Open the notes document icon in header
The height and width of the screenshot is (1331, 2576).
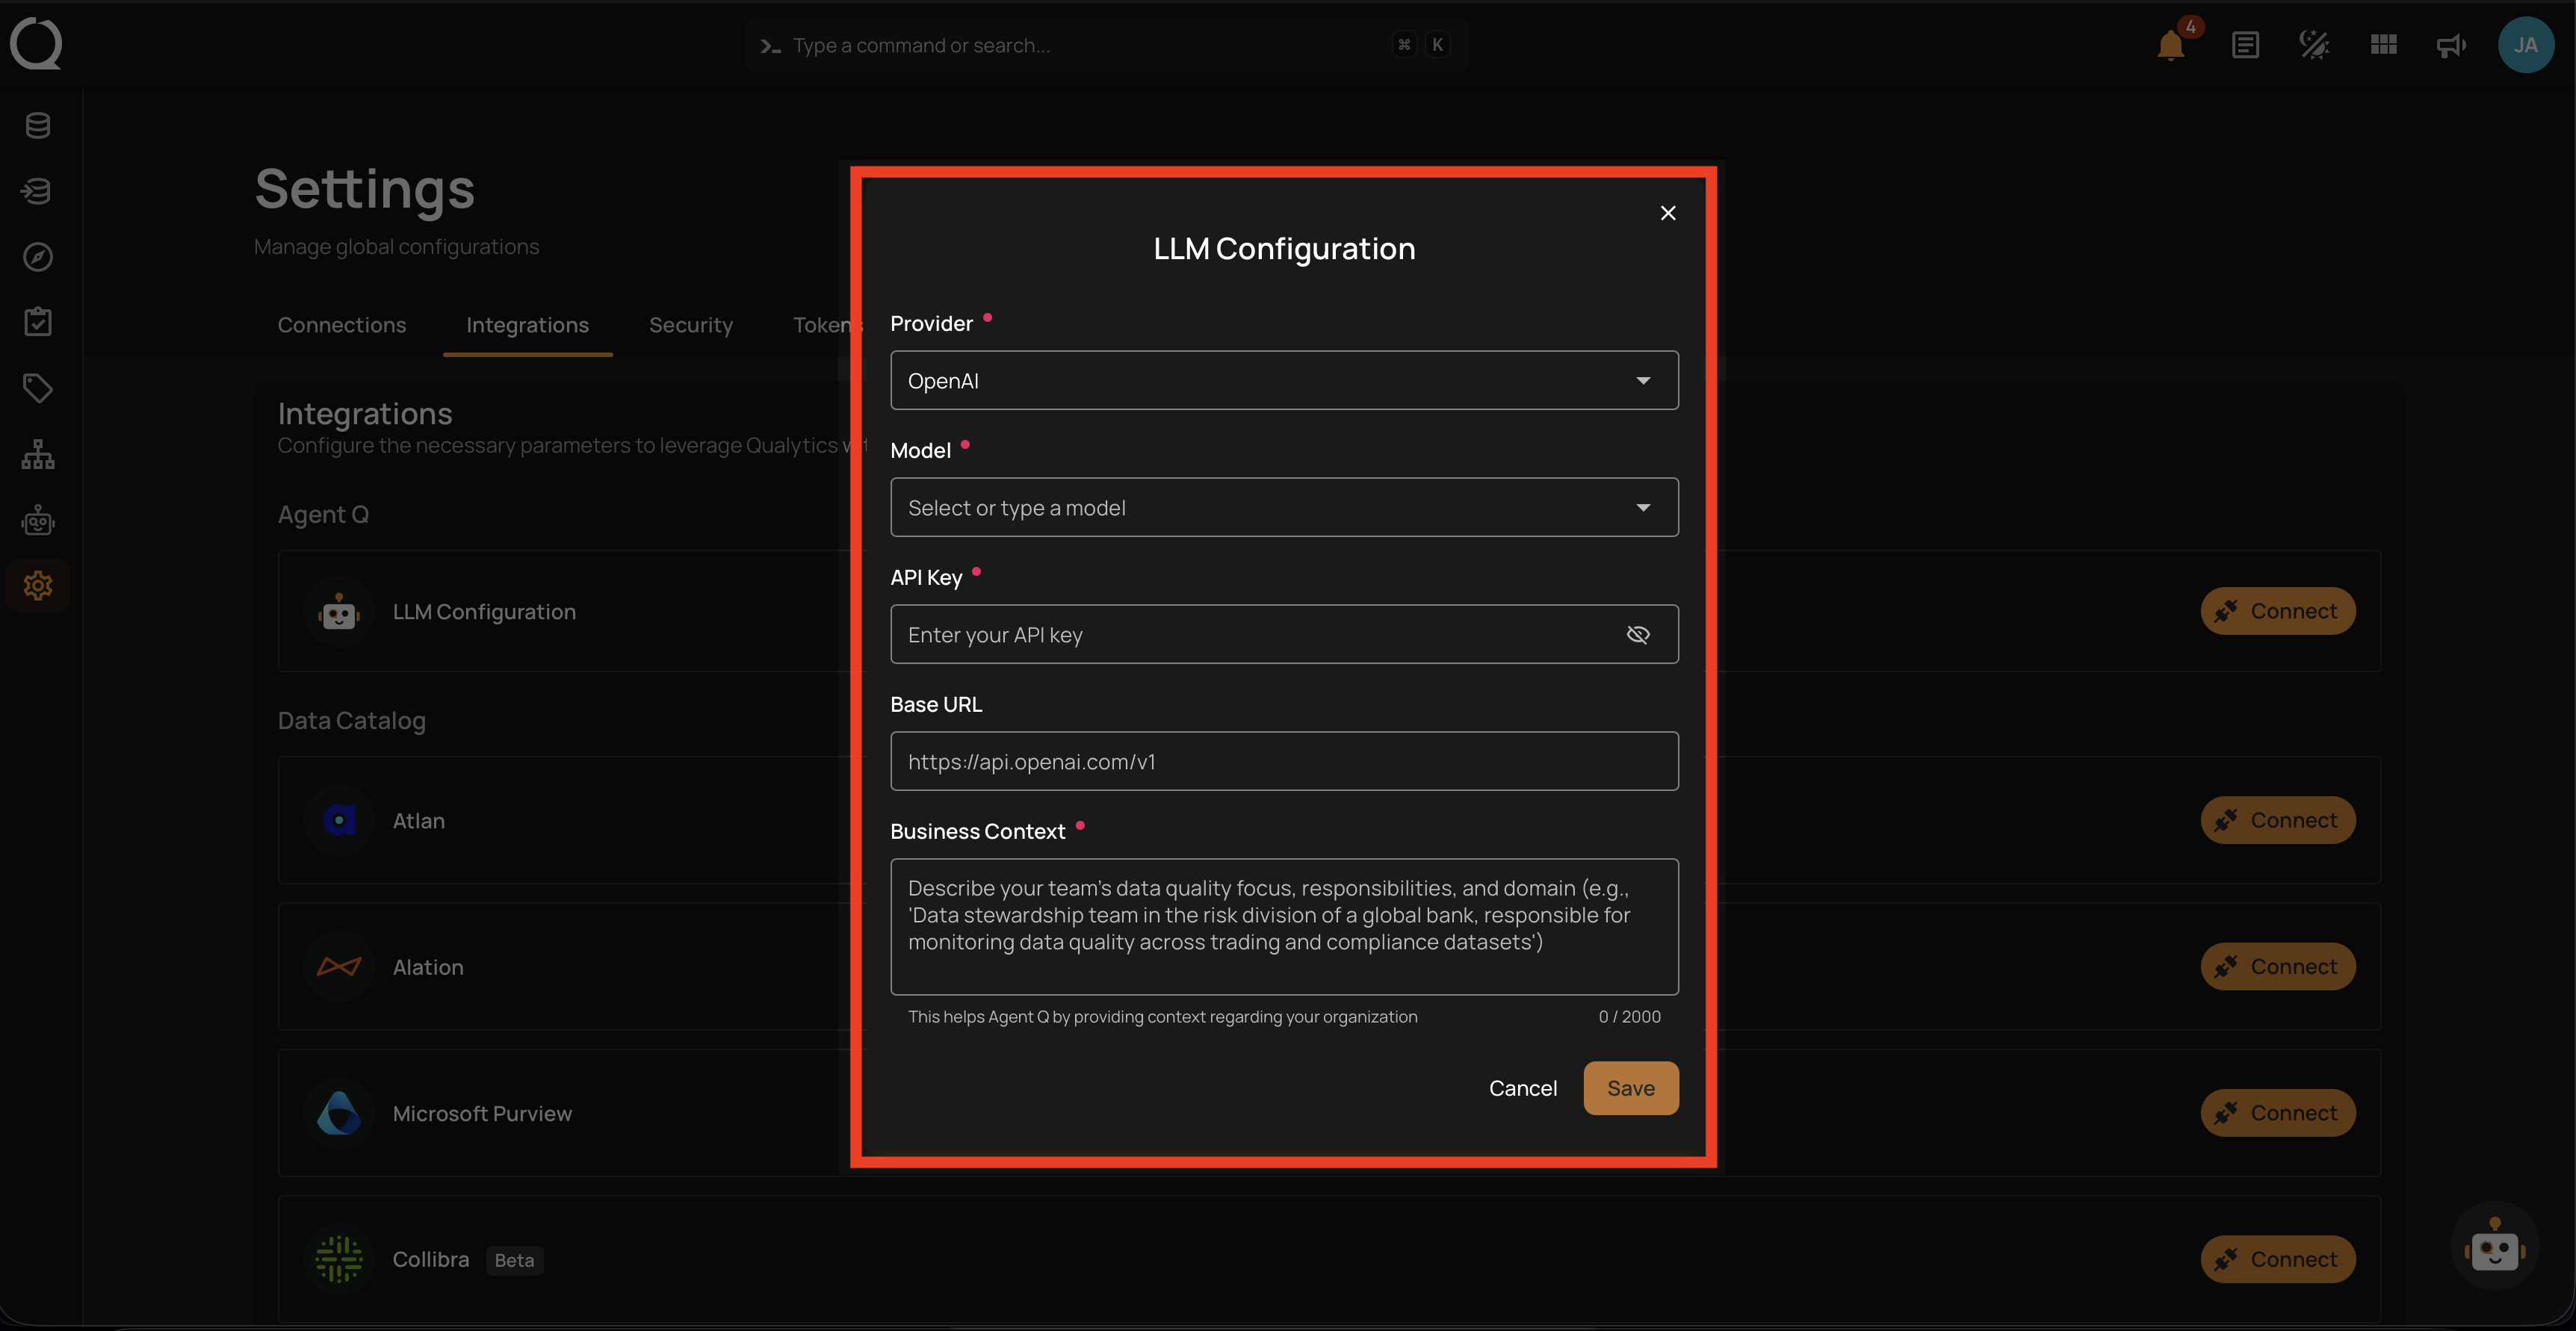(2245, 45)
